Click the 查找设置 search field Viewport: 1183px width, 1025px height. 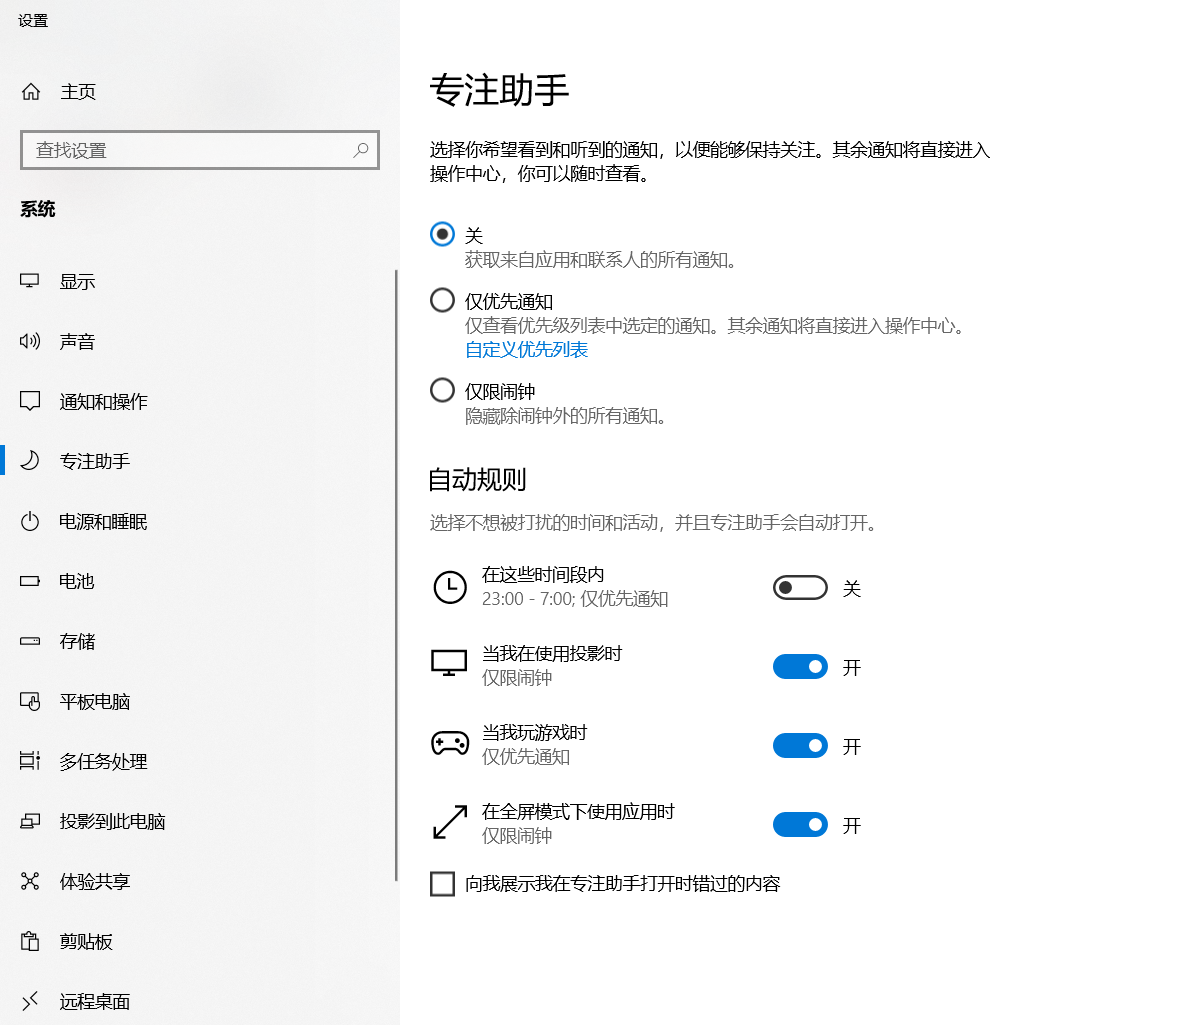200,150
